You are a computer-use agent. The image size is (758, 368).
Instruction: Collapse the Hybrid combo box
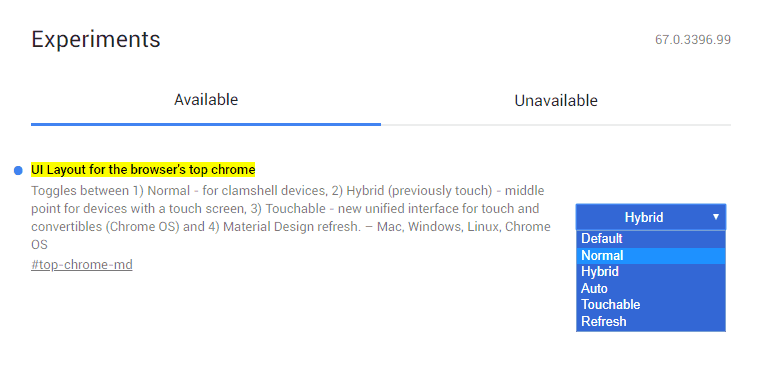point(651,217)
